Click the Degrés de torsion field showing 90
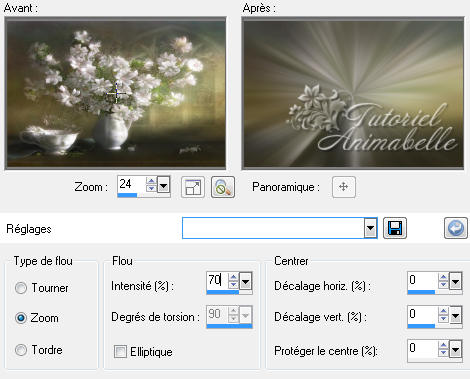Image resolution: width=470 pixels, height=379 pixels. click(x=217, y=314)
